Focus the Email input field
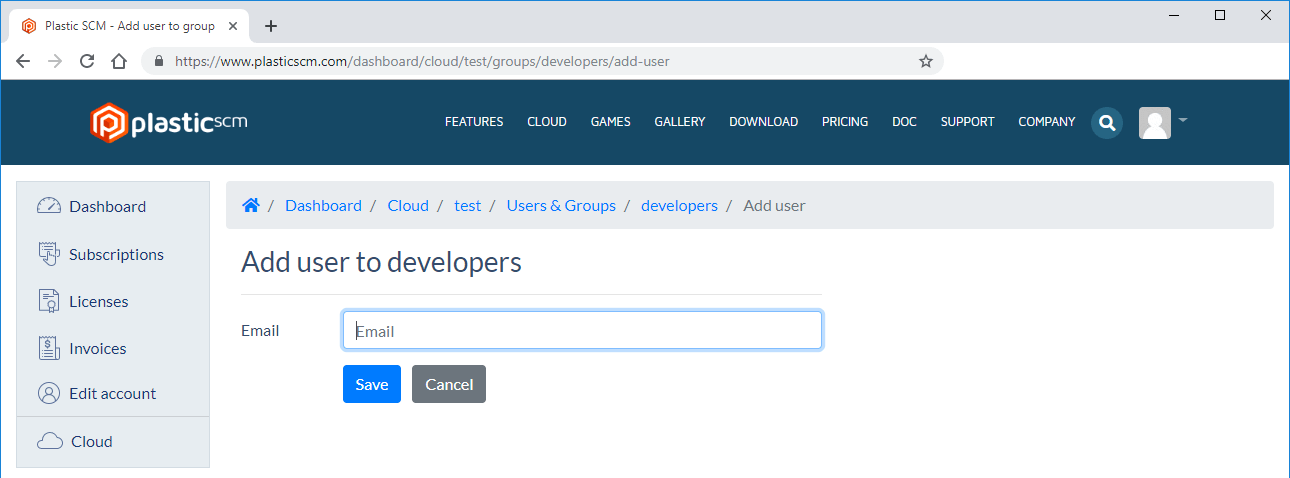Screen dimensions: 1290x478 tap(582, 331)
